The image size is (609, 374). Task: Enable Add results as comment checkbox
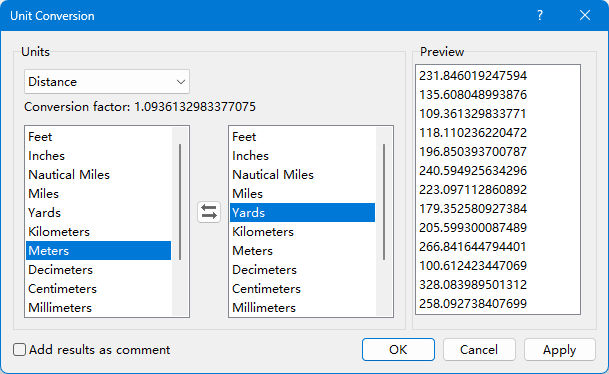point(19,350)
